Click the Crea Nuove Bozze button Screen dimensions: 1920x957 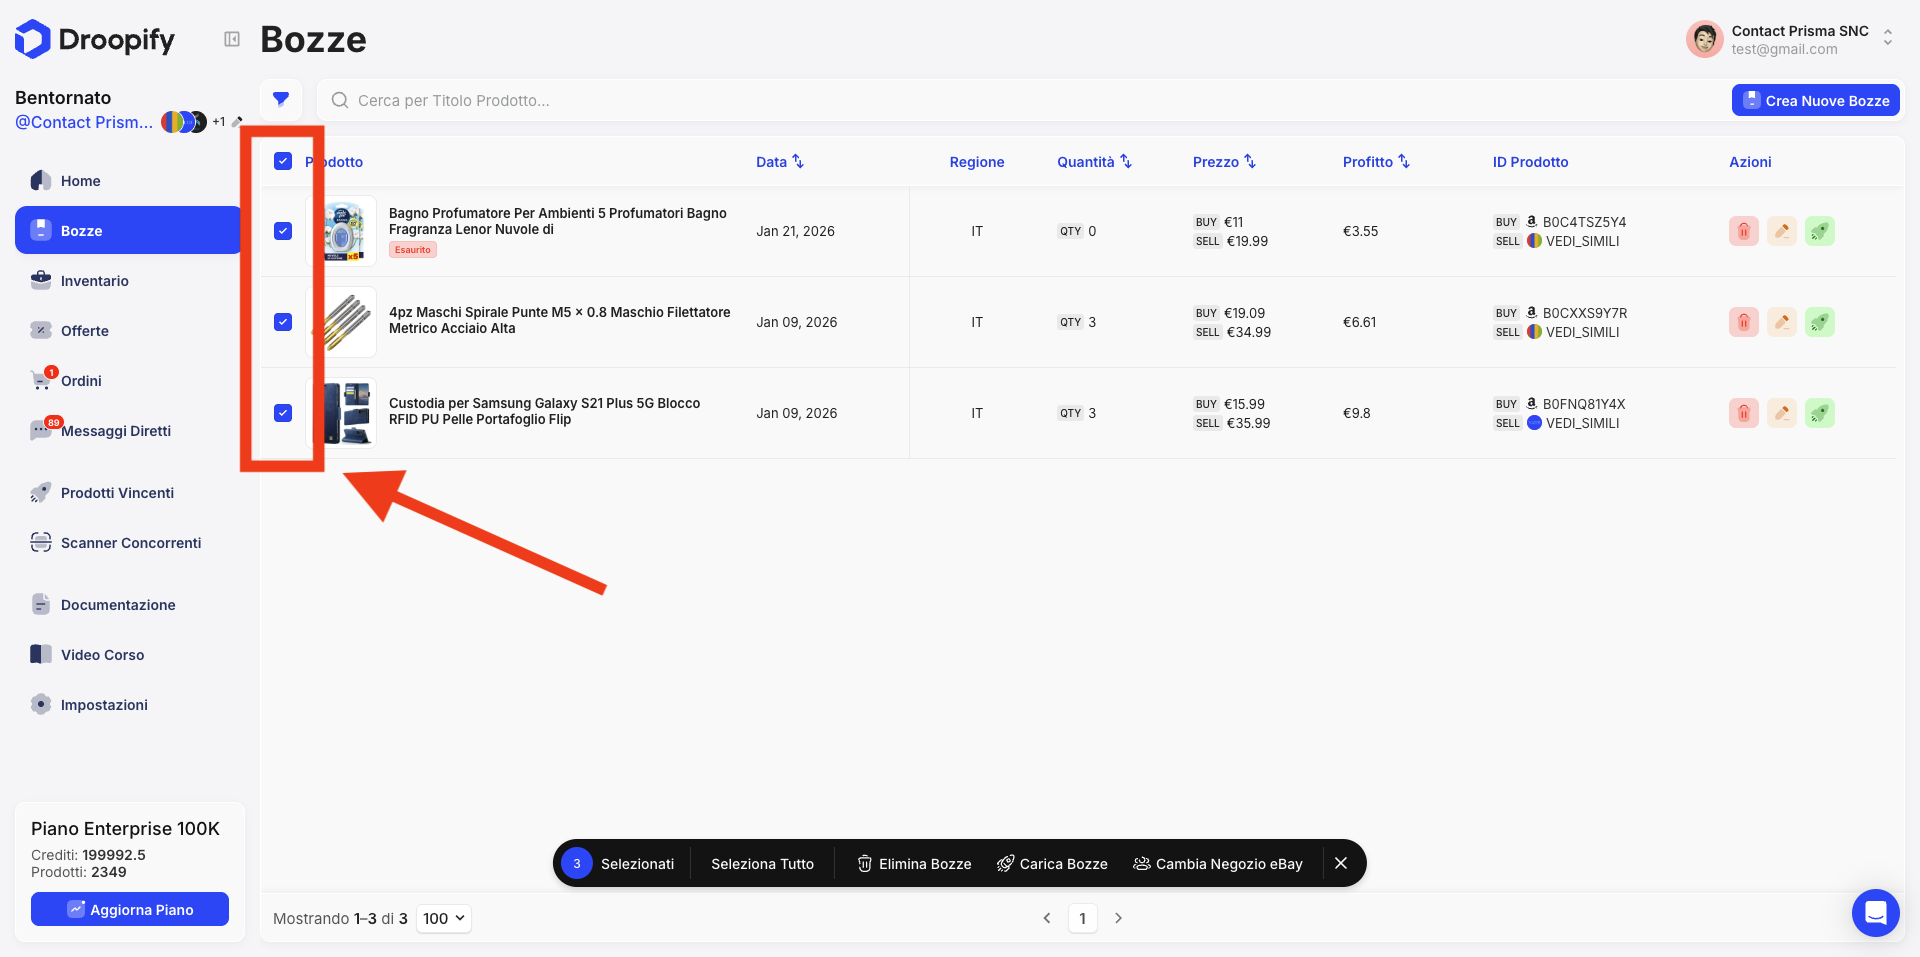[1815, 100]
